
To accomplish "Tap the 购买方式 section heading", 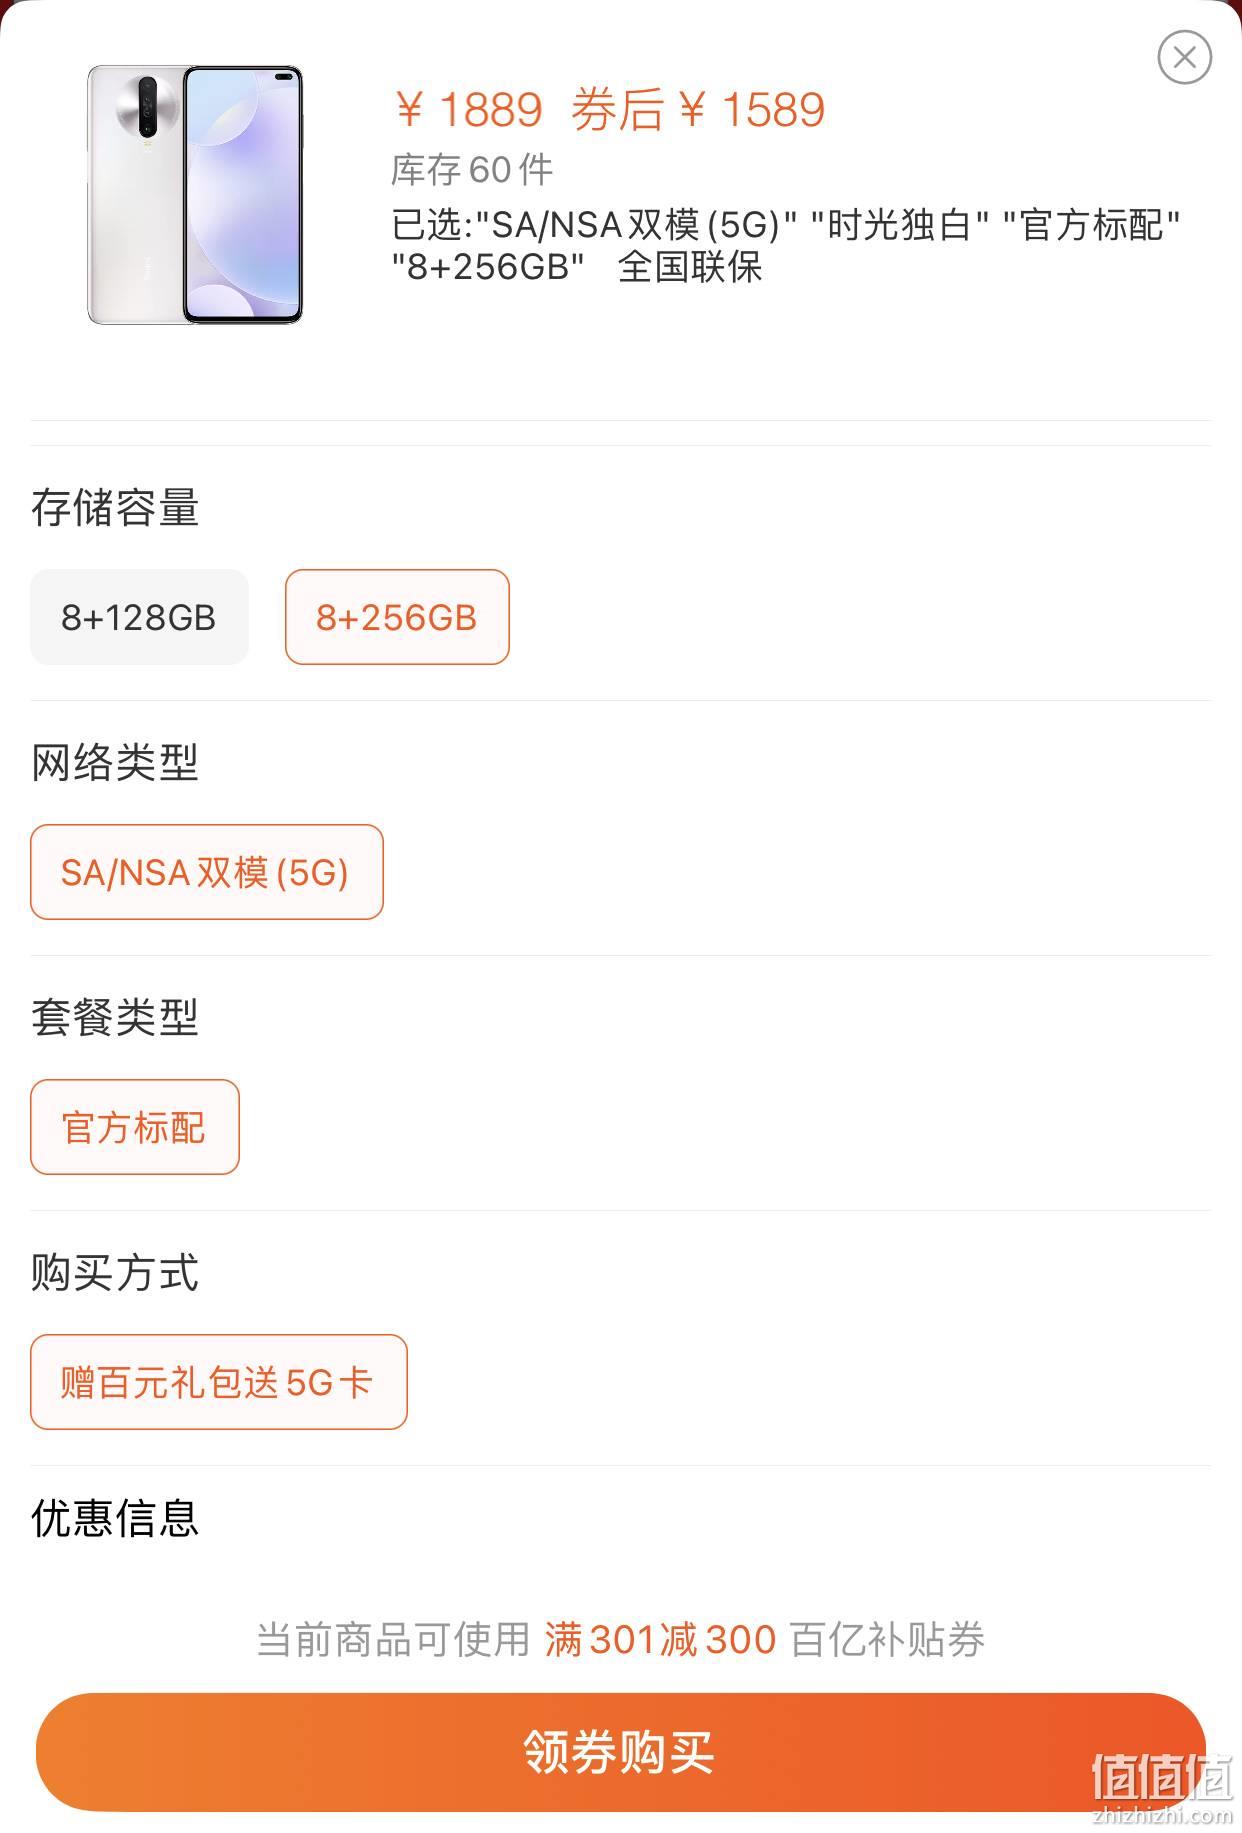I will click(x=115, y=1273).
